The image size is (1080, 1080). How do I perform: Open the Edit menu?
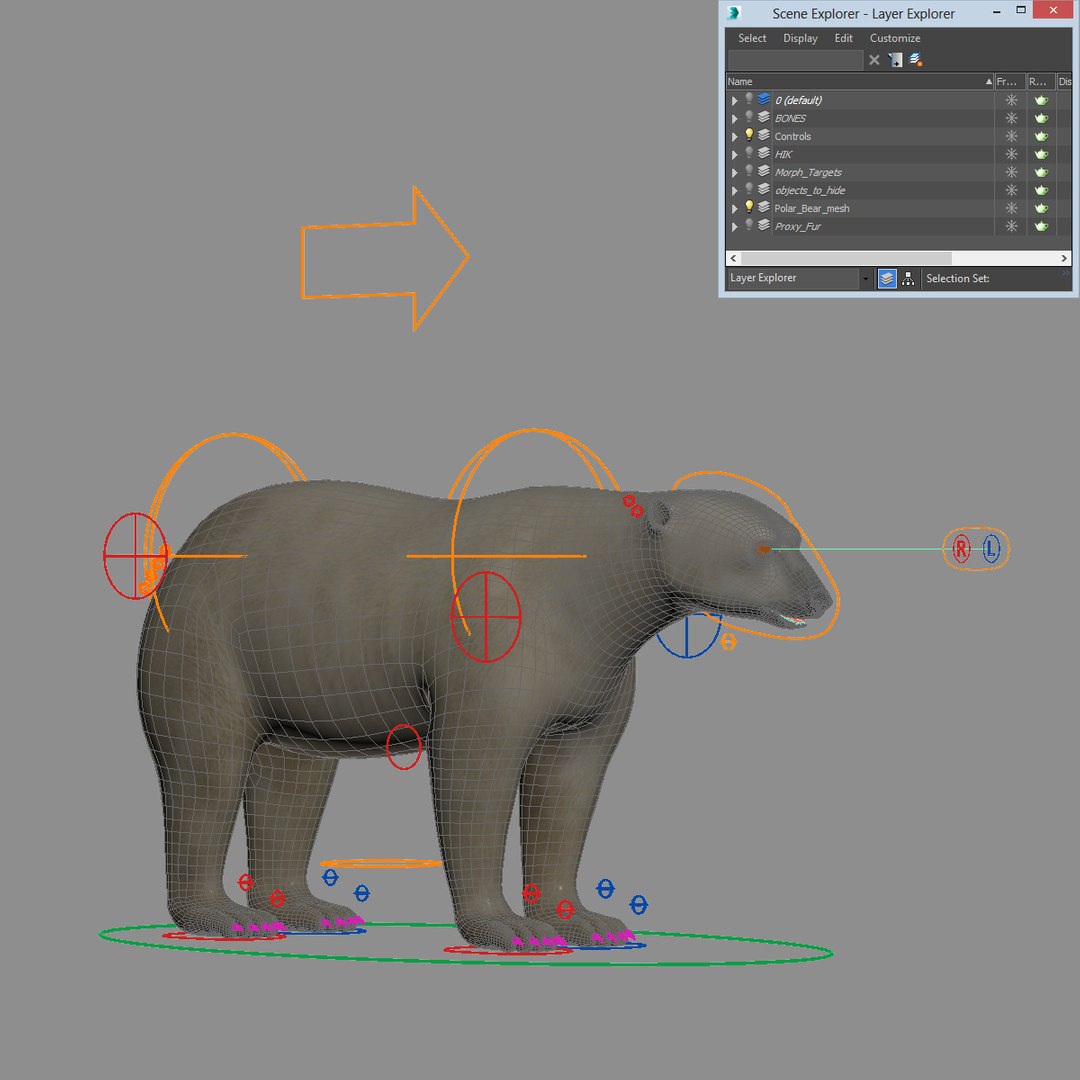pyautogui.click(x=843, y=38)
